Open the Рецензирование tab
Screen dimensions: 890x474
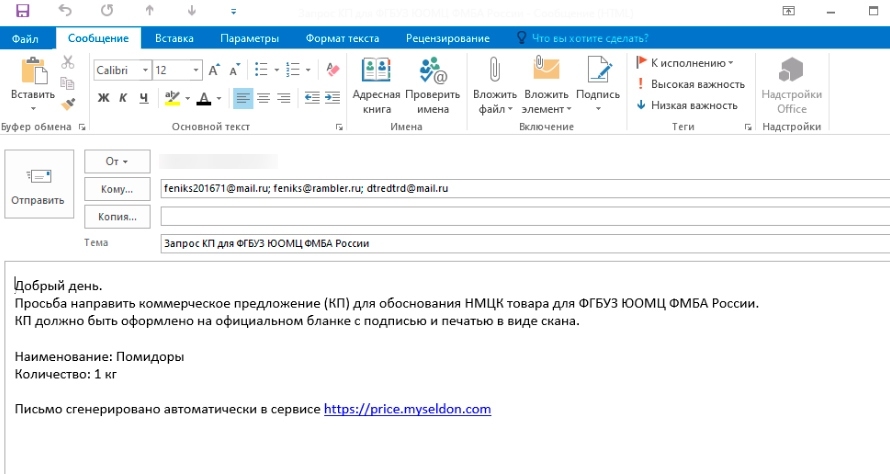[x=448, y=39]
